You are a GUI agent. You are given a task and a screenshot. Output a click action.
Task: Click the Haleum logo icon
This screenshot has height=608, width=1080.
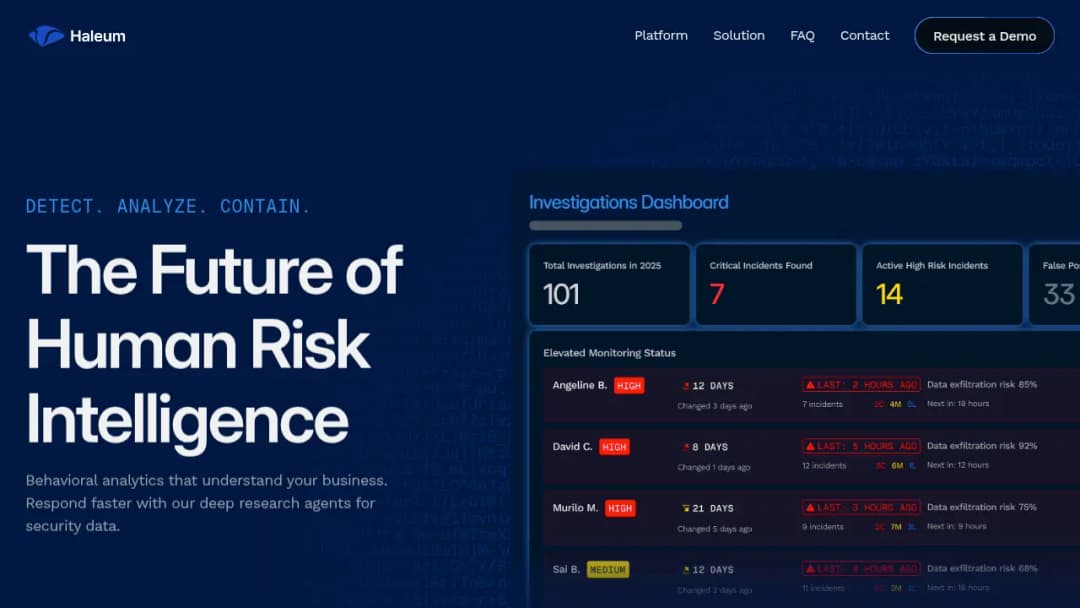point(45,36)
